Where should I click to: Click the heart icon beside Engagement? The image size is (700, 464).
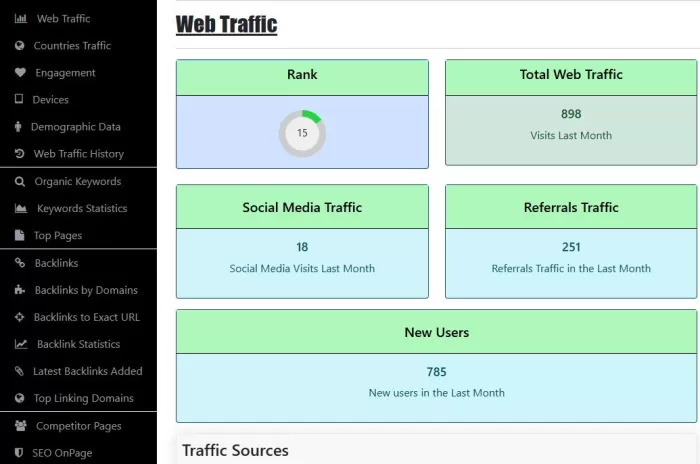20,72
